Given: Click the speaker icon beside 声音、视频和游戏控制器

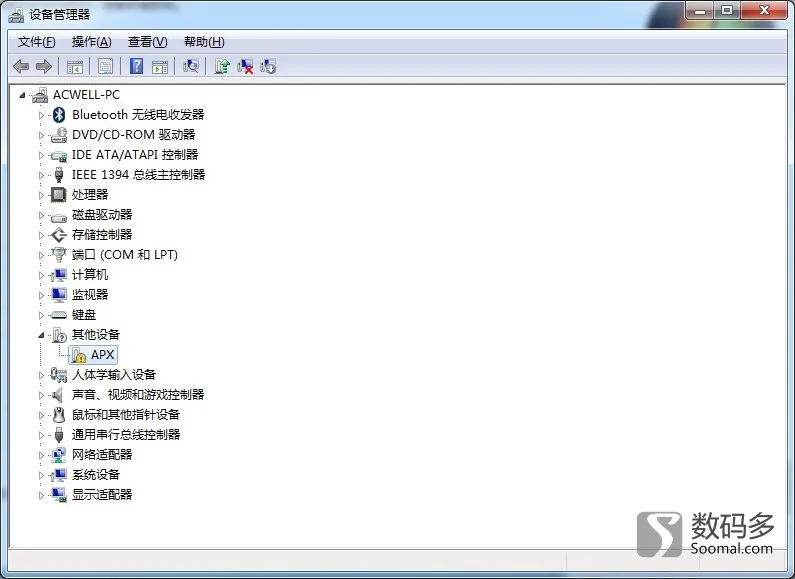Looking at the screenshot, I should pos(57,394).
